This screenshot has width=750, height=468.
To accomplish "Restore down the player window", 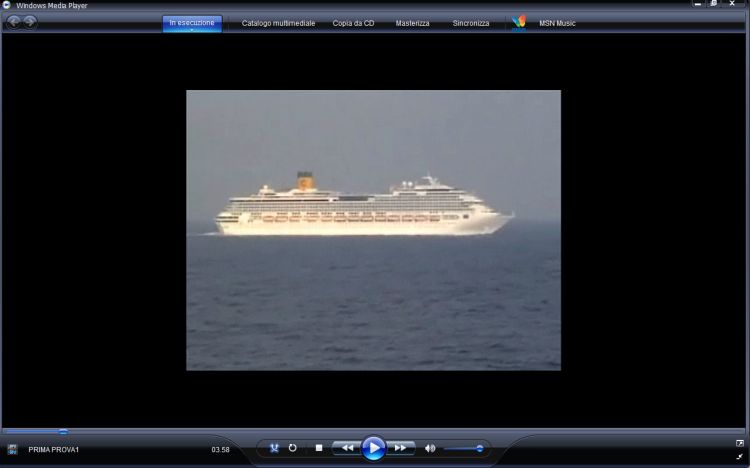I will pos(714,3).
